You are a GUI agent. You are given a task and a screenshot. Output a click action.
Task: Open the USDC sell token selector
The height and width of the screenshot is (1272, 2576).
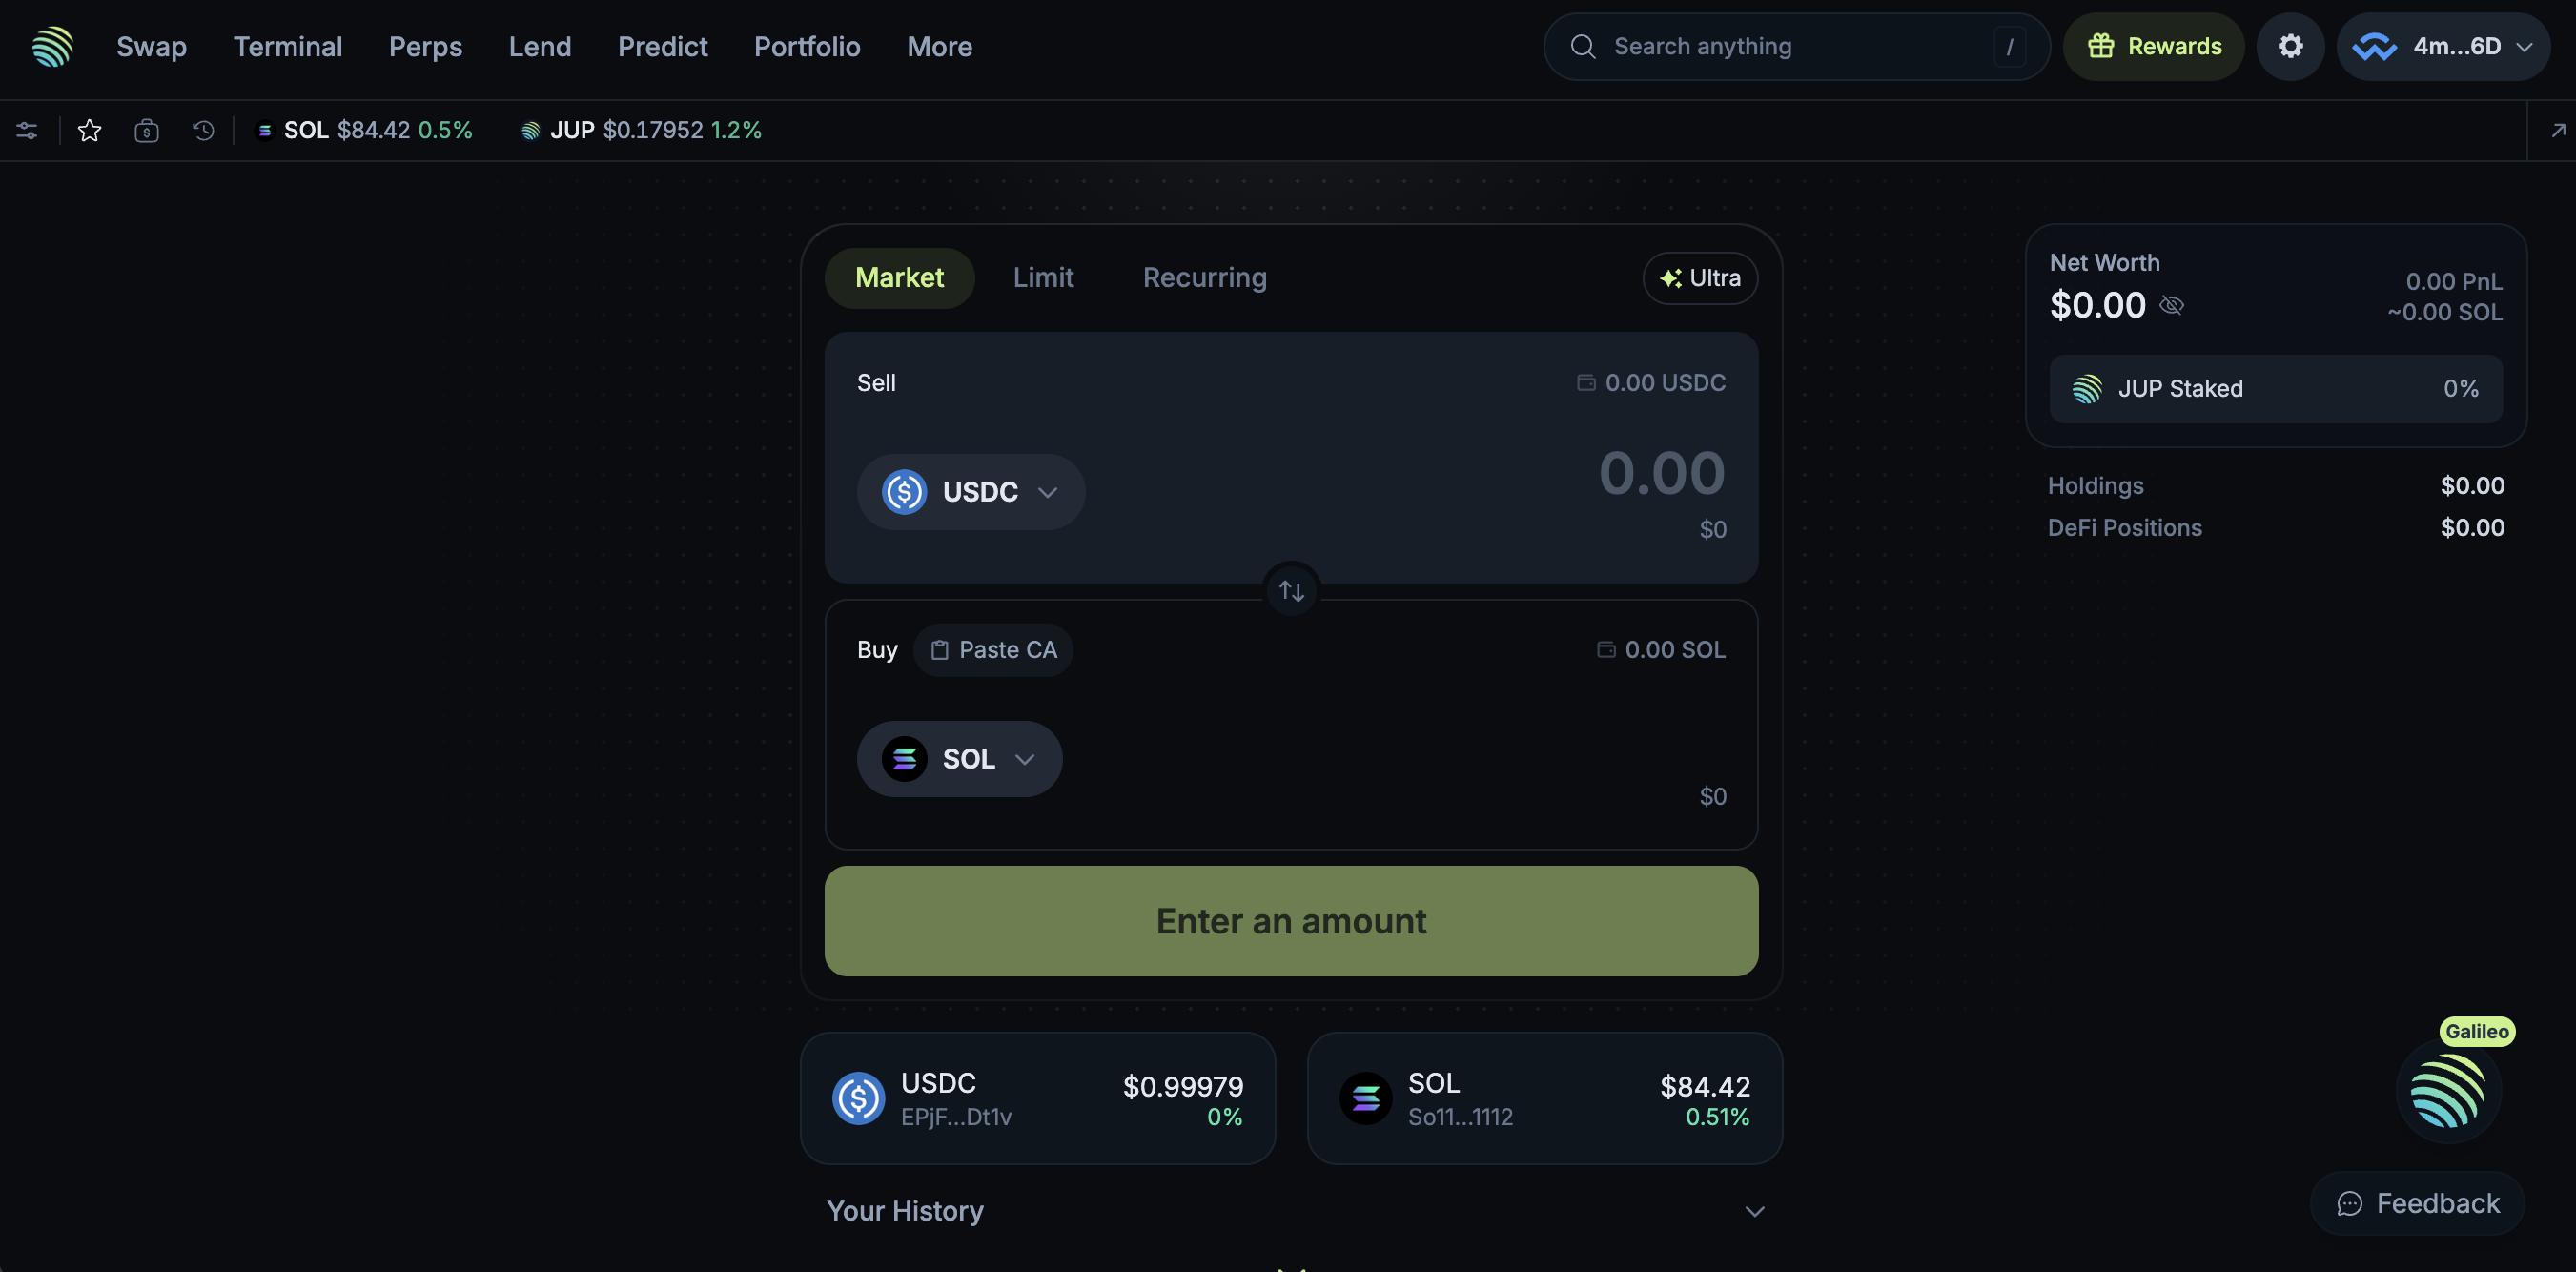click(970, 492)
